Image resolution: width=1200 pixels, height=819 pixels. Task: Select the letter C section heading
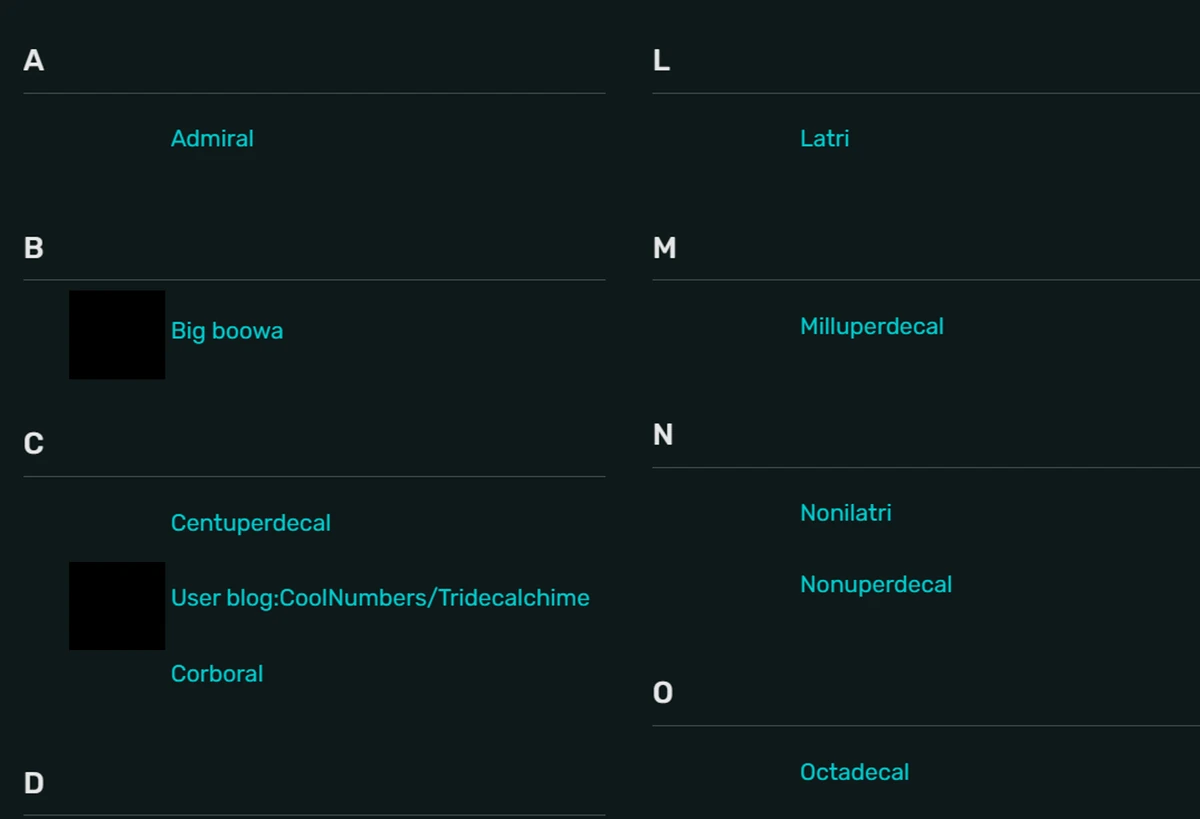(x=34, y=444)
